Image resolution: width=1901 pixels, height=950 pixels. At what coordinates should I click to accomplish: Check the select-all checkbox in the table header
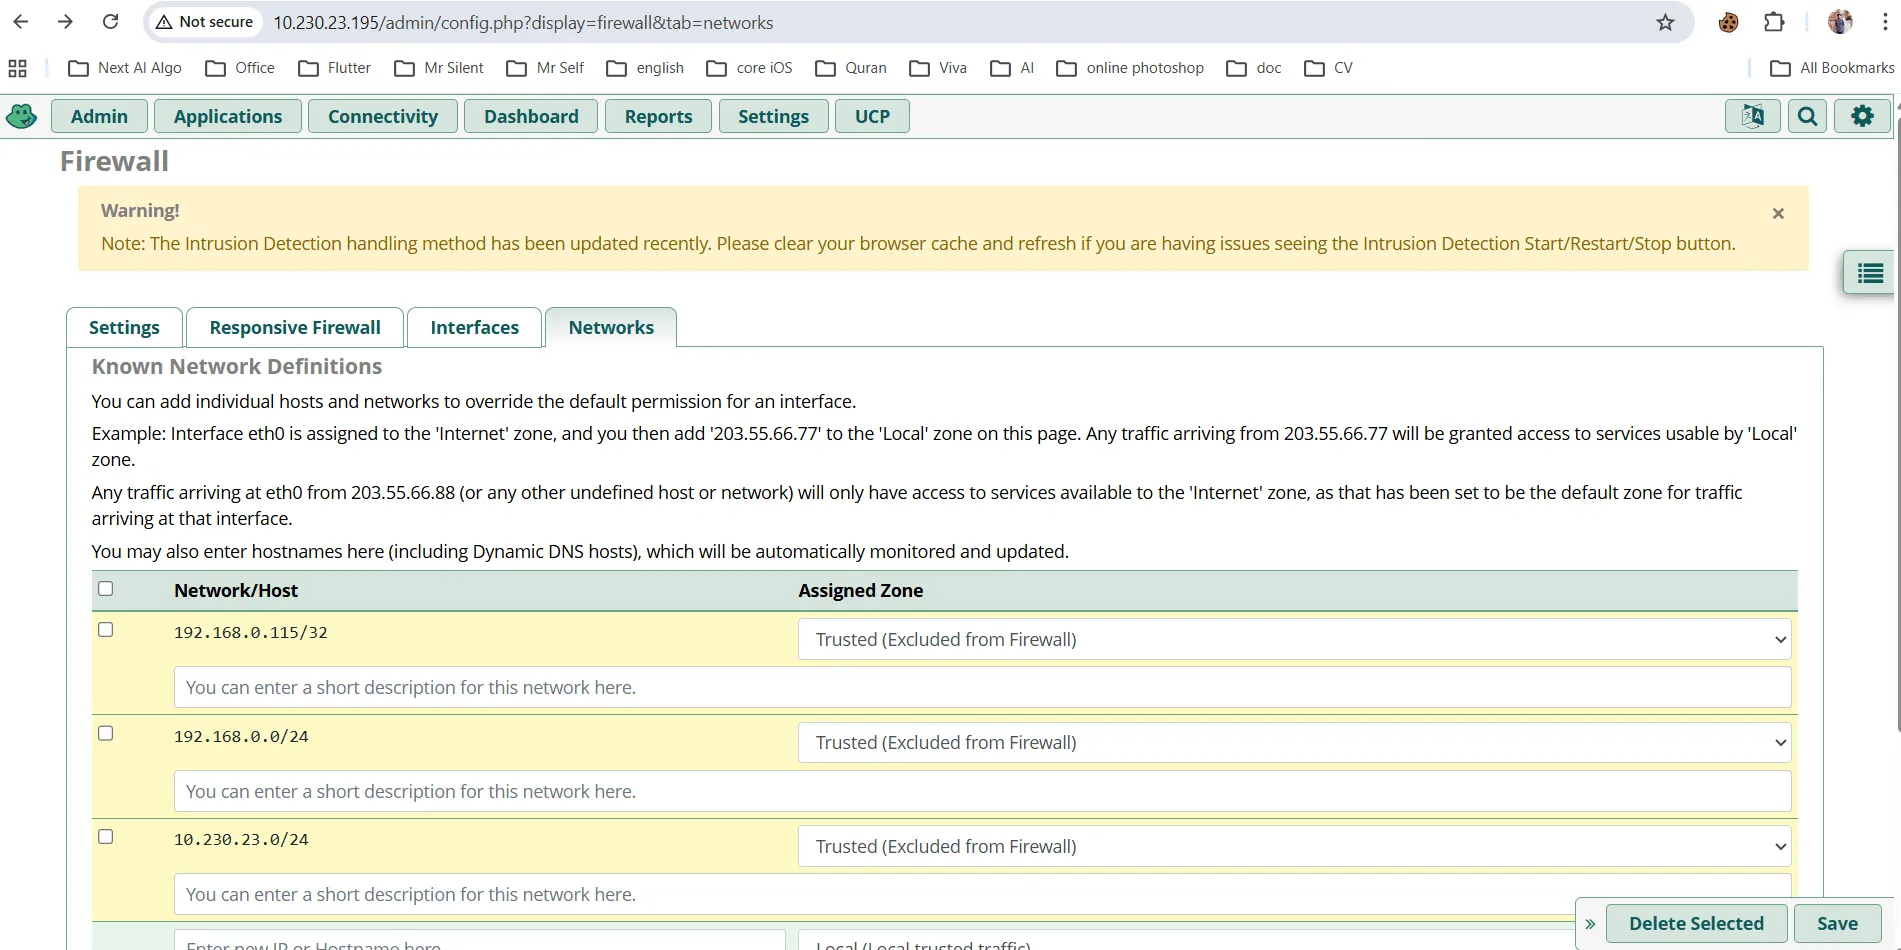(x=106, y=589)
